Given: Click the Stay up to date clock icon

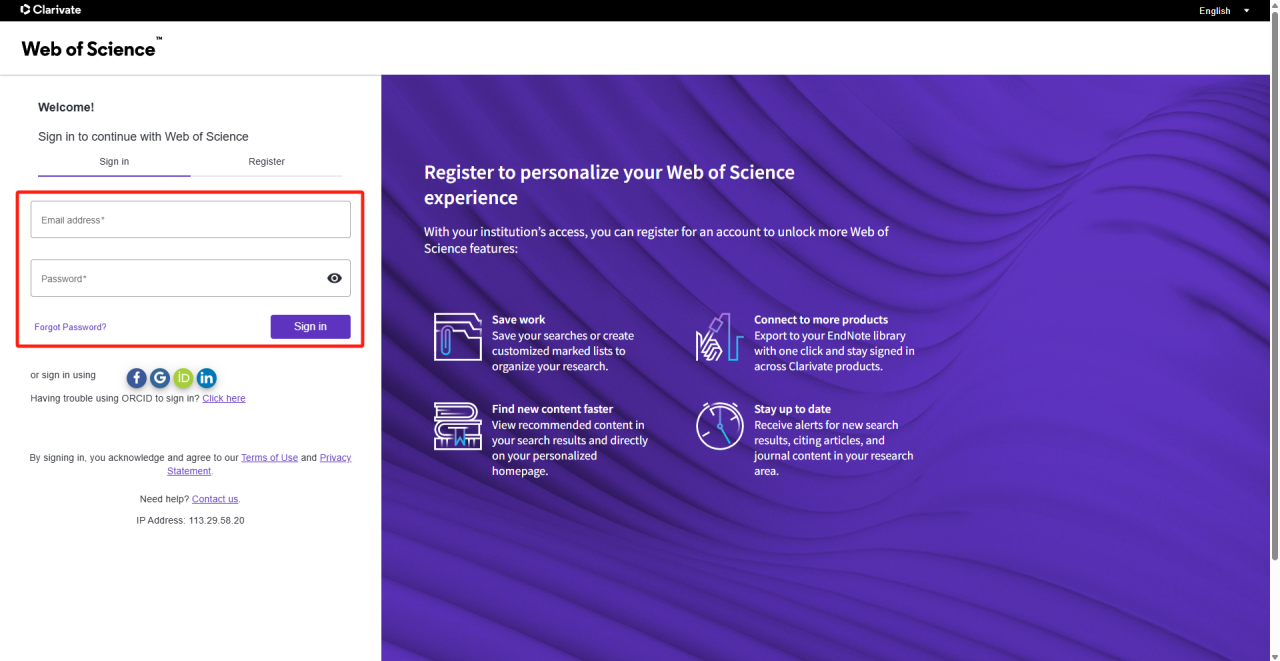Looking at the screenshot, I should tap(719, 426).
